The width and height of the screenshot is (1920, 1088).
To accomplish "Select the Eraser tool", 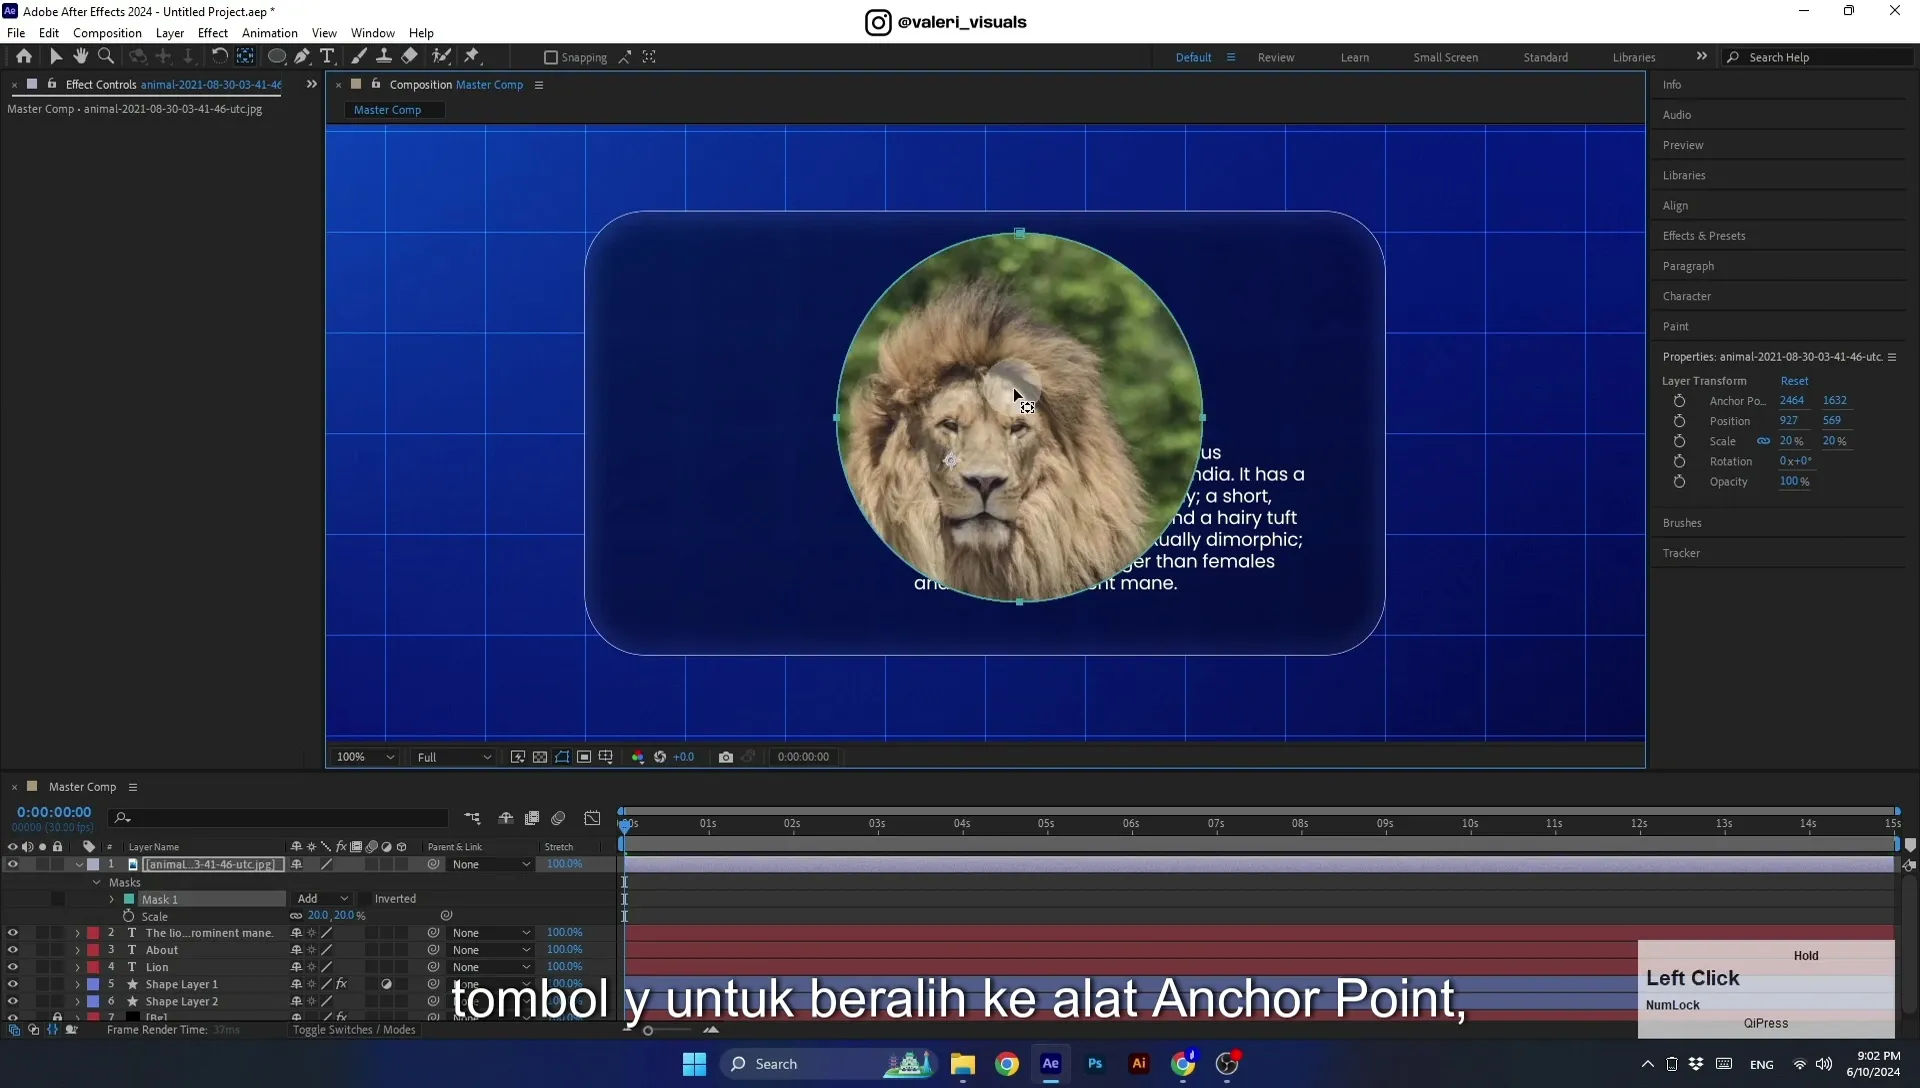I will (x=410, y=57).
